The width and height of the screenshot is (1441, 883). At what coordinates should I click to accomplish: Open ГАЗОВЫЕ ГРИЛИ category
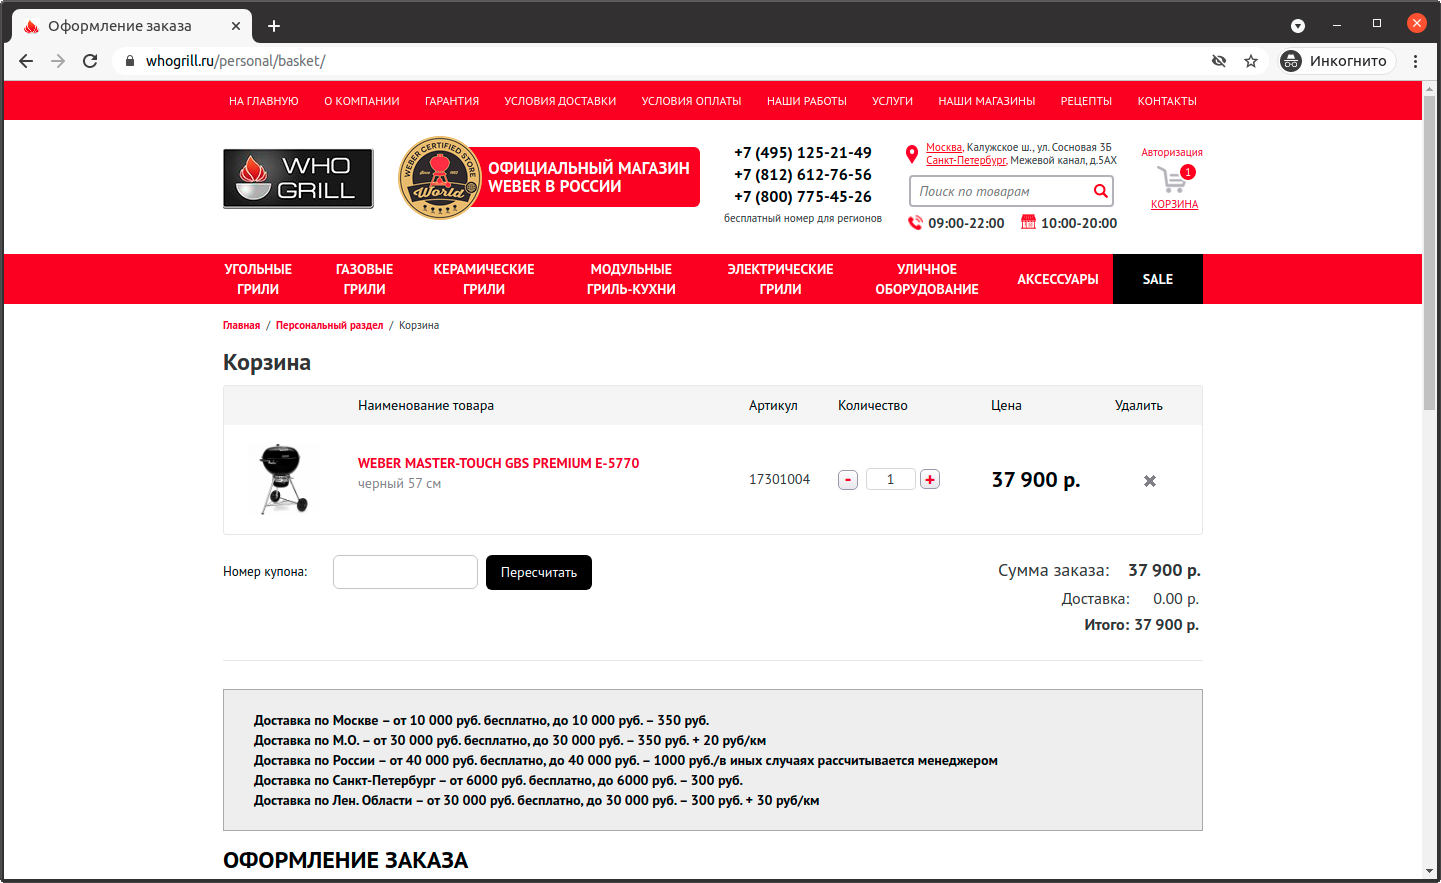point(364,279)
